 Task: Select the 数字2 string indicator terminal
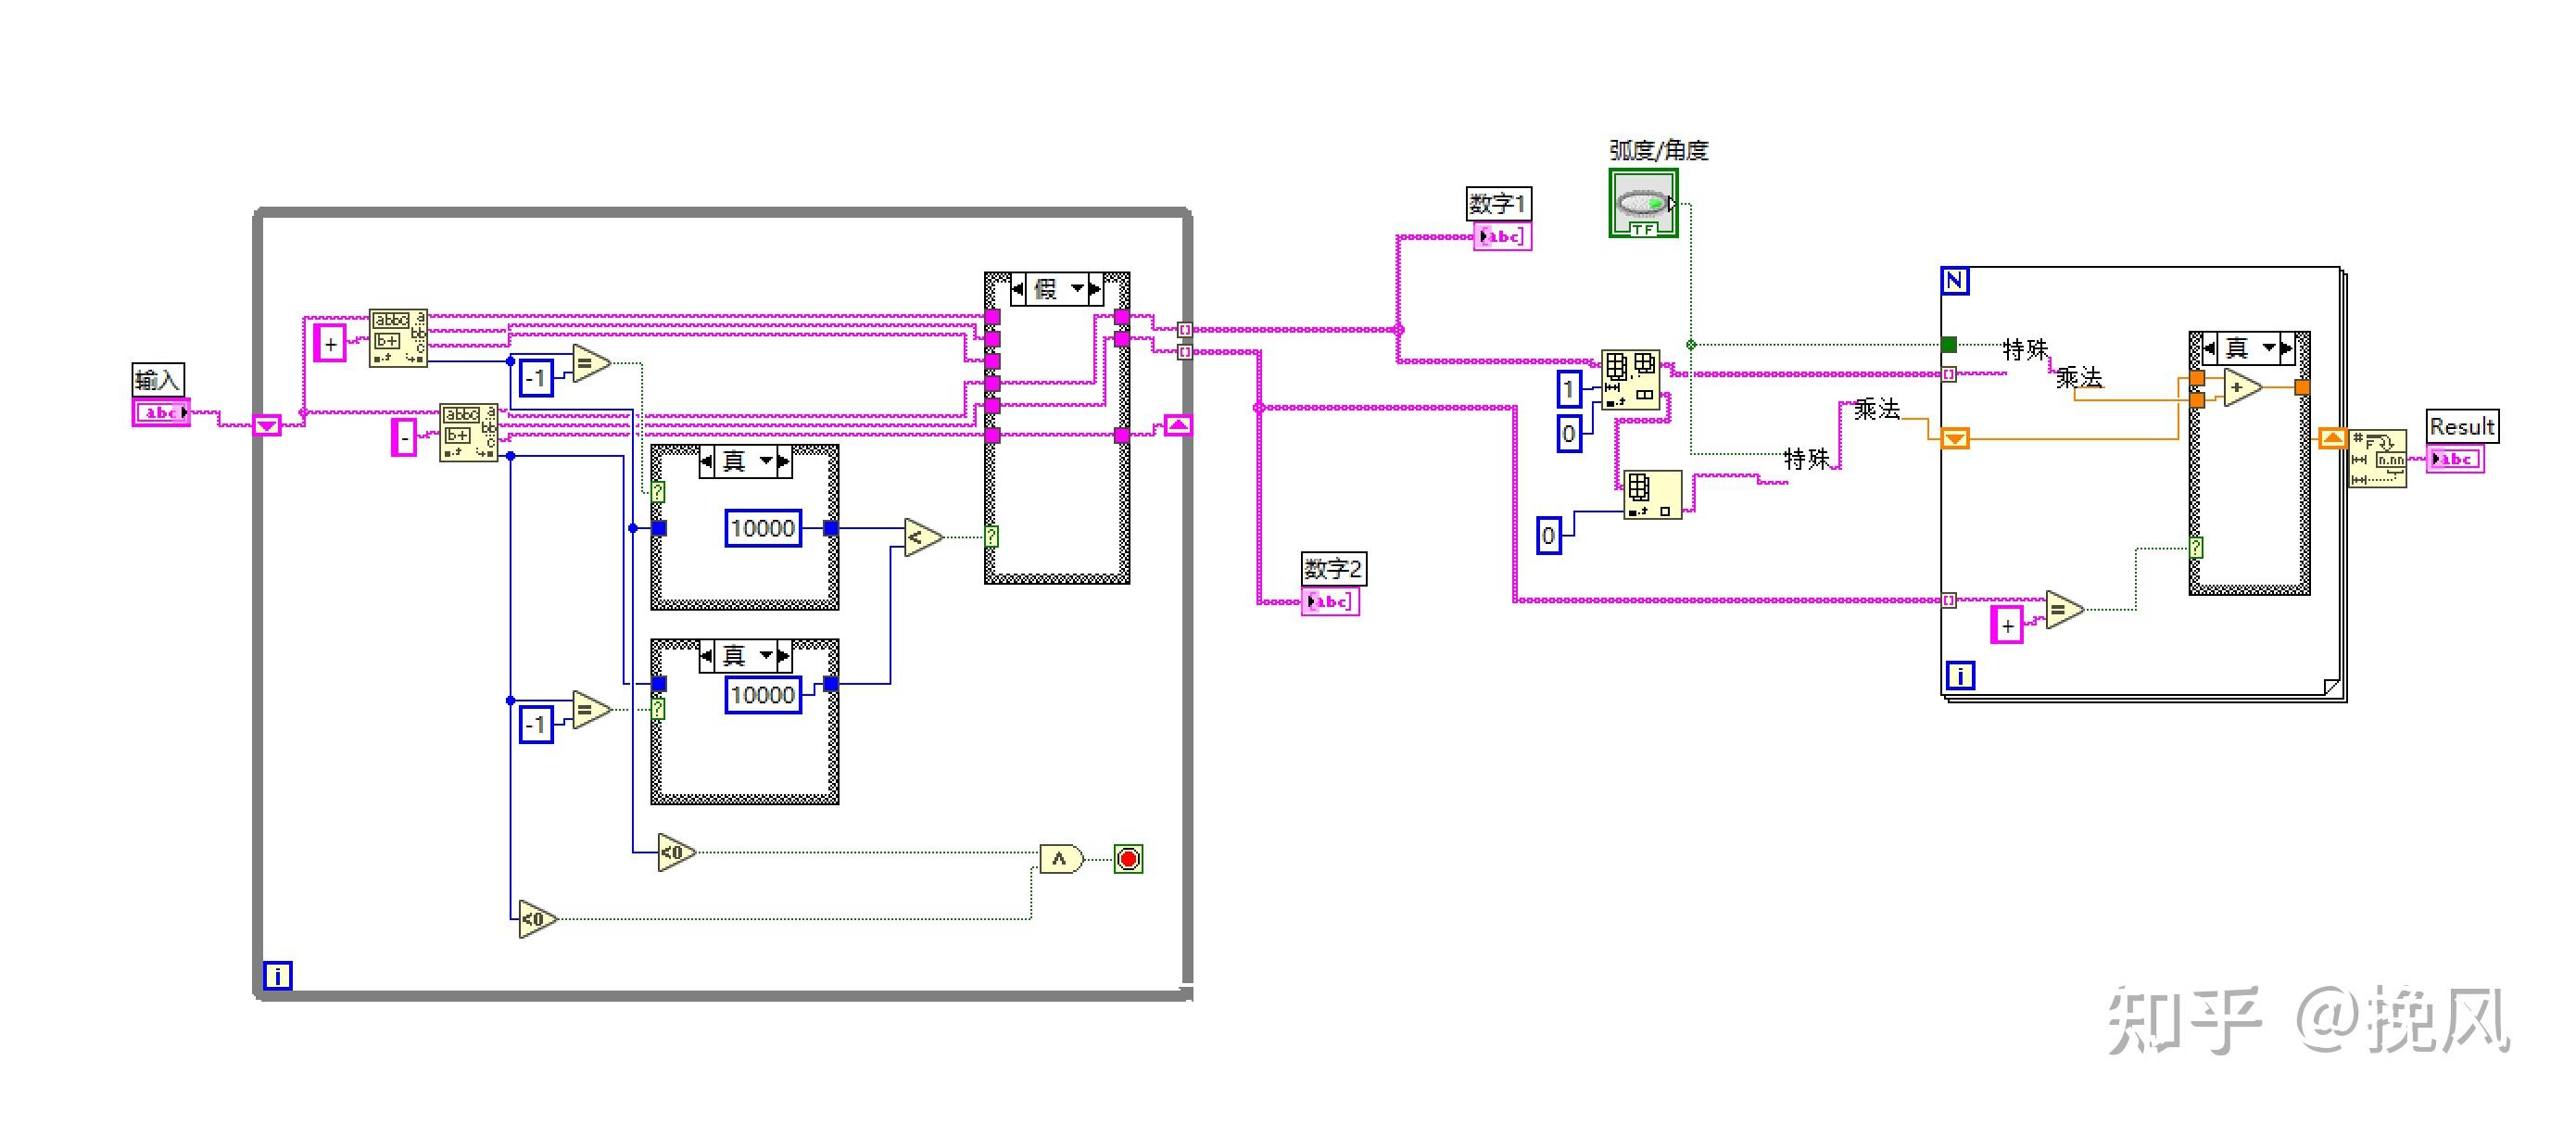(x=1330, y=602)
